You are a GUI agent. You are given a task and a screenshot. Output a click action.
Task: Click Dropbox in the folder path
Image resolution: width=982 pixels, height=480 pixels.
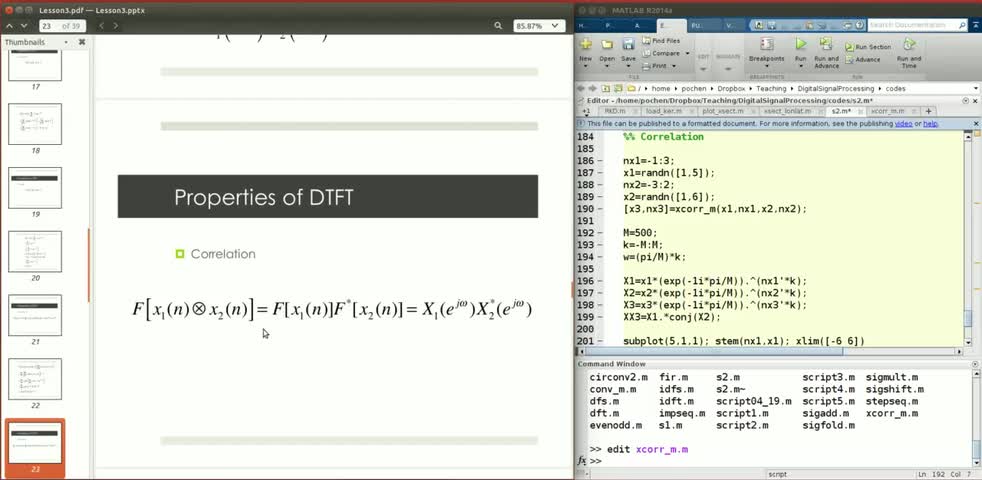(x=731, y=89)
